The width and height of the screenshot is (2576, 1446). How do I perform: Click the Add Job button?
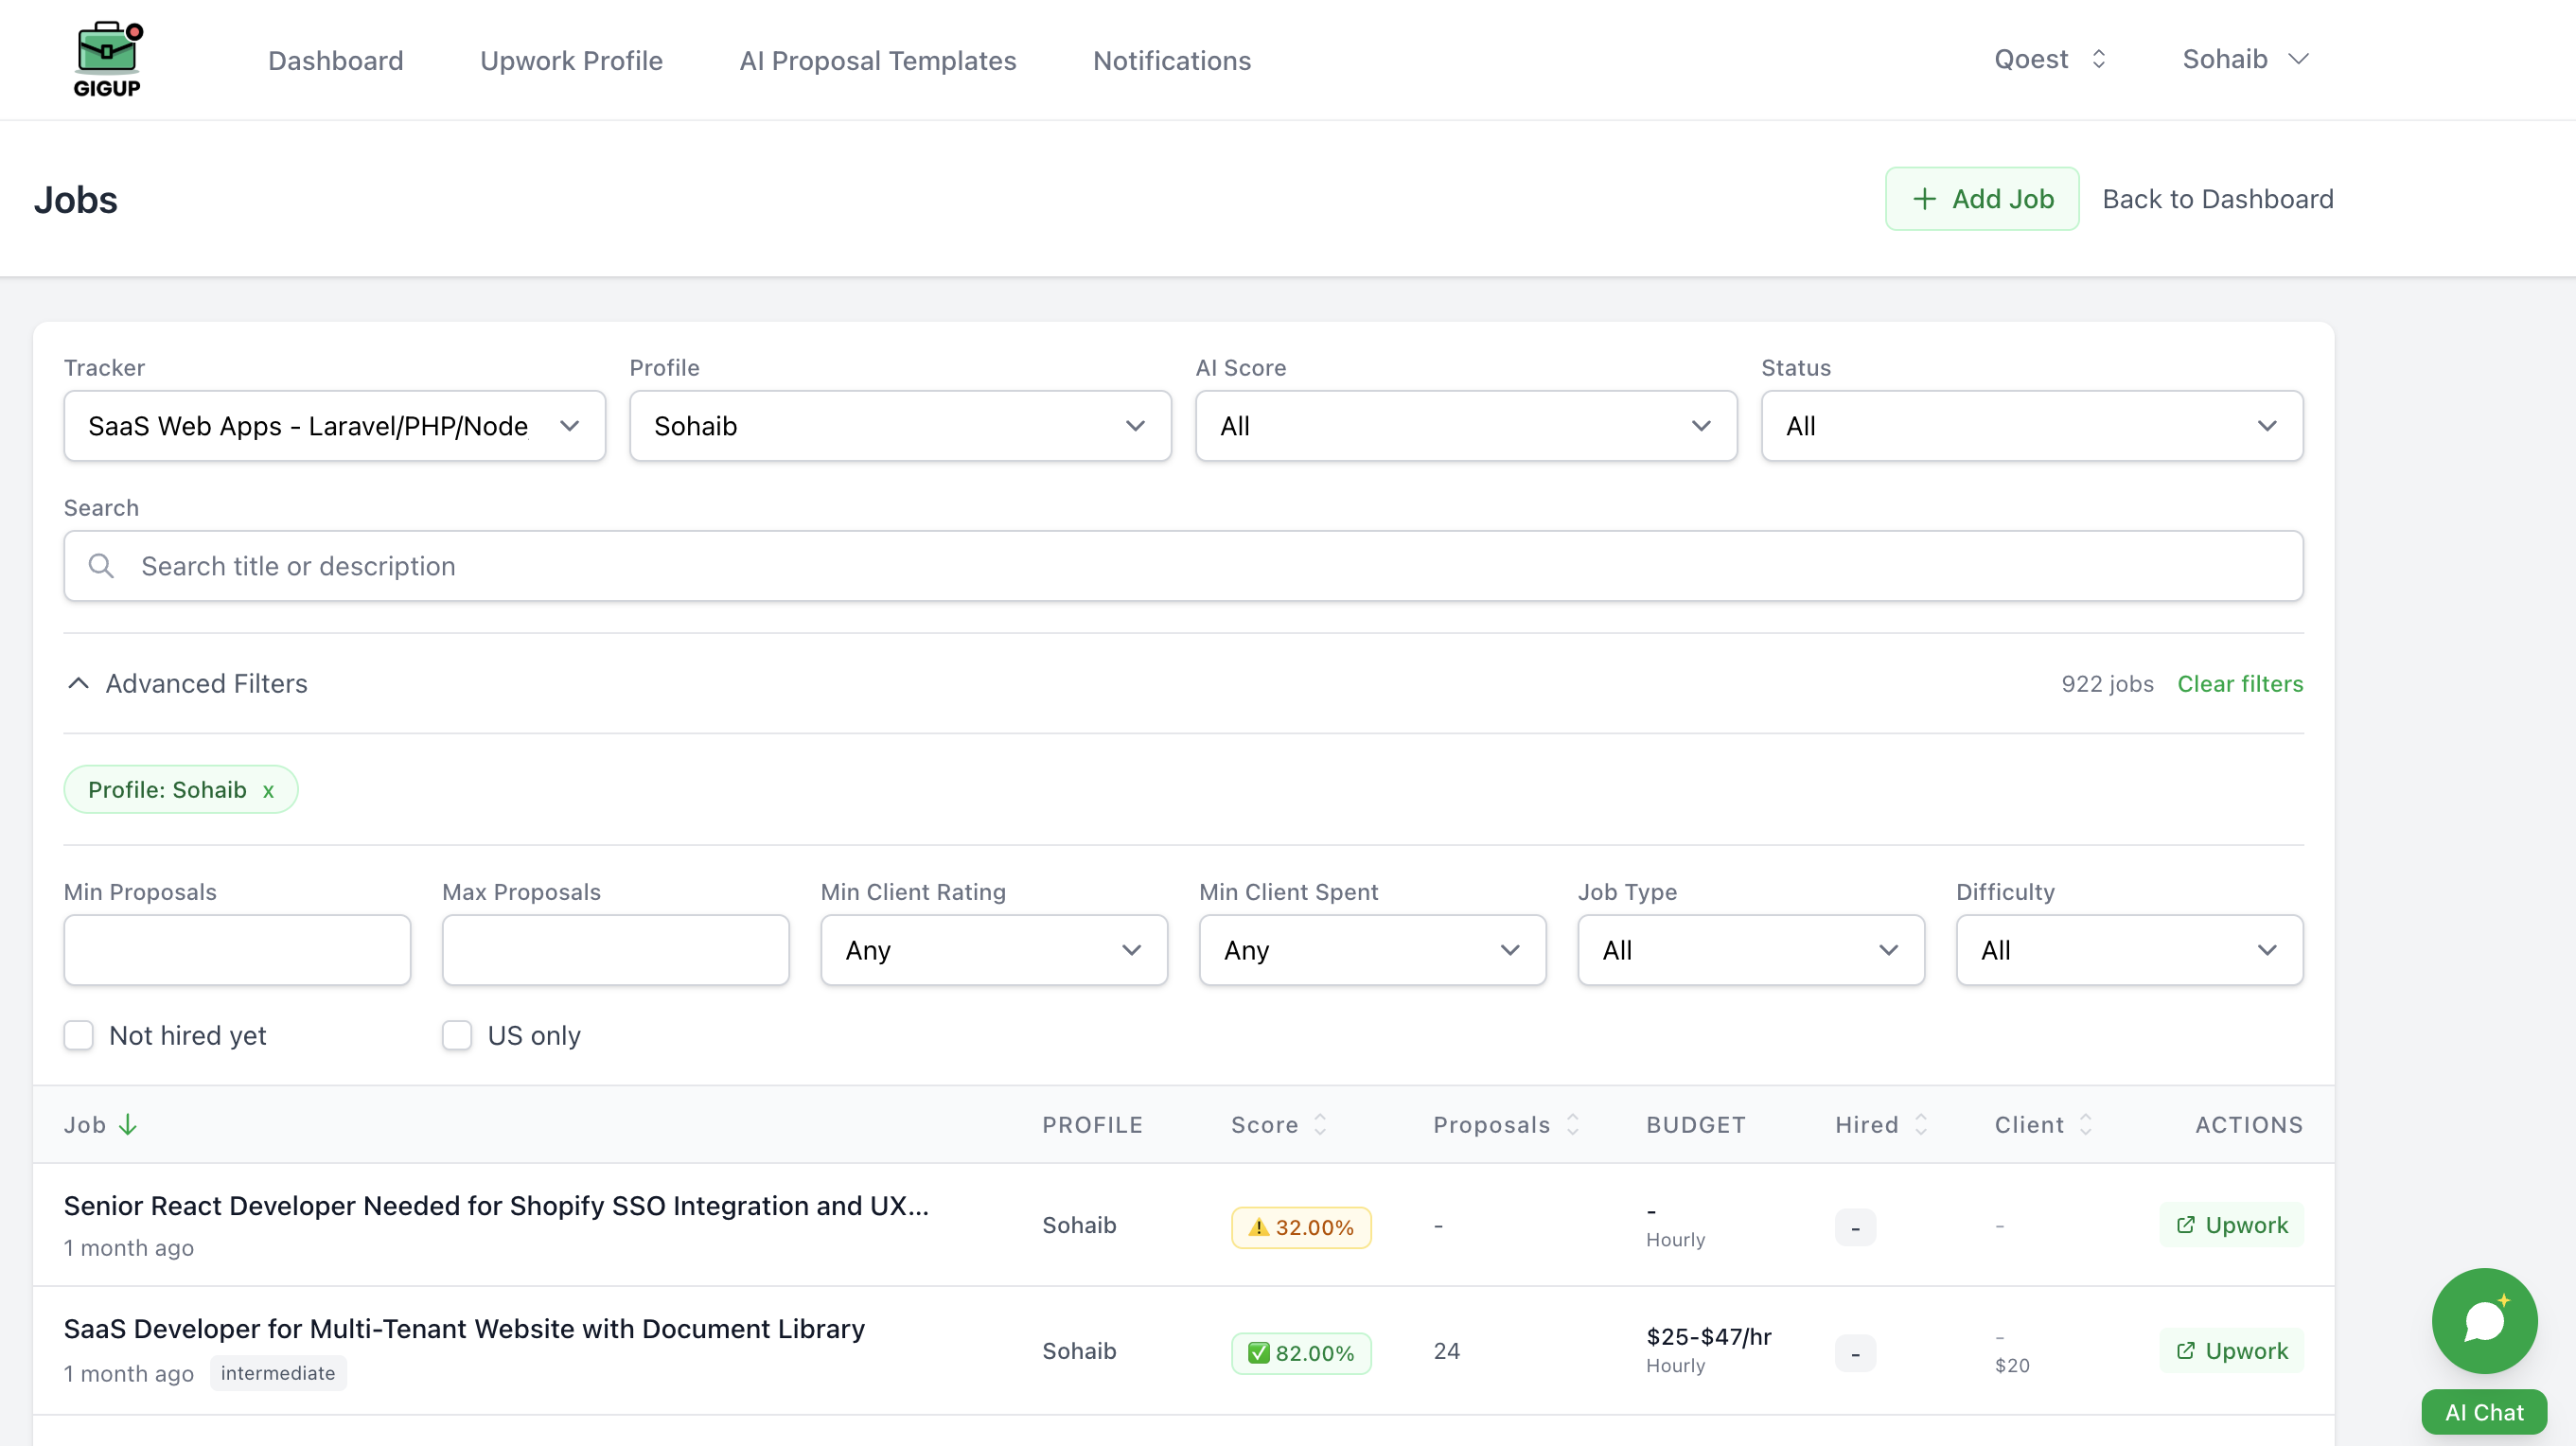coord(1981,199)
